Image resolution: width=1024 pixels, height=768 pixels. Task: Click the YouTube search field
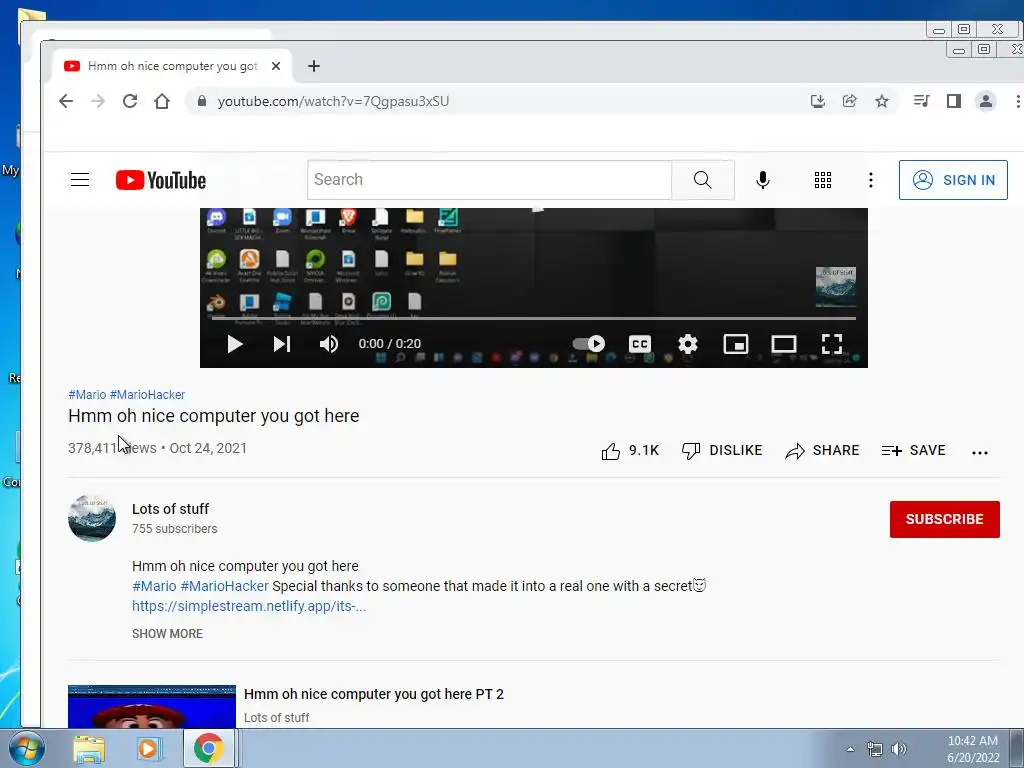click(489, 180)
